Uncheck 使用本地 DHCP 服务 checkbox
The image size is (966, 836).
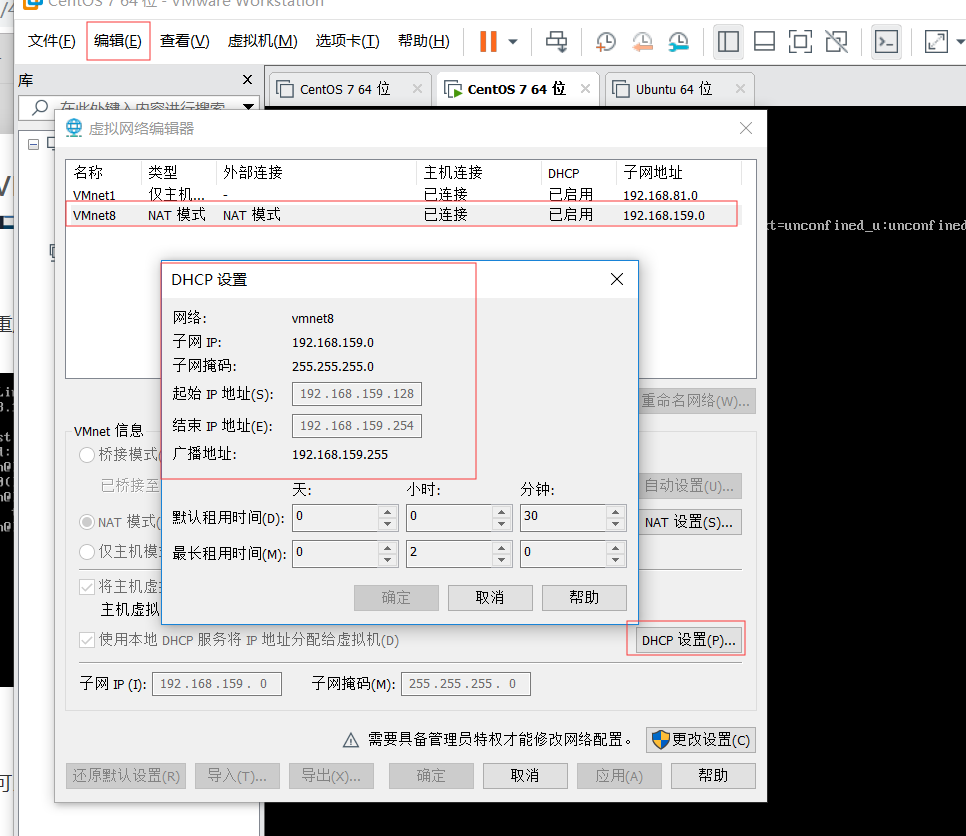tap(87, 641)
